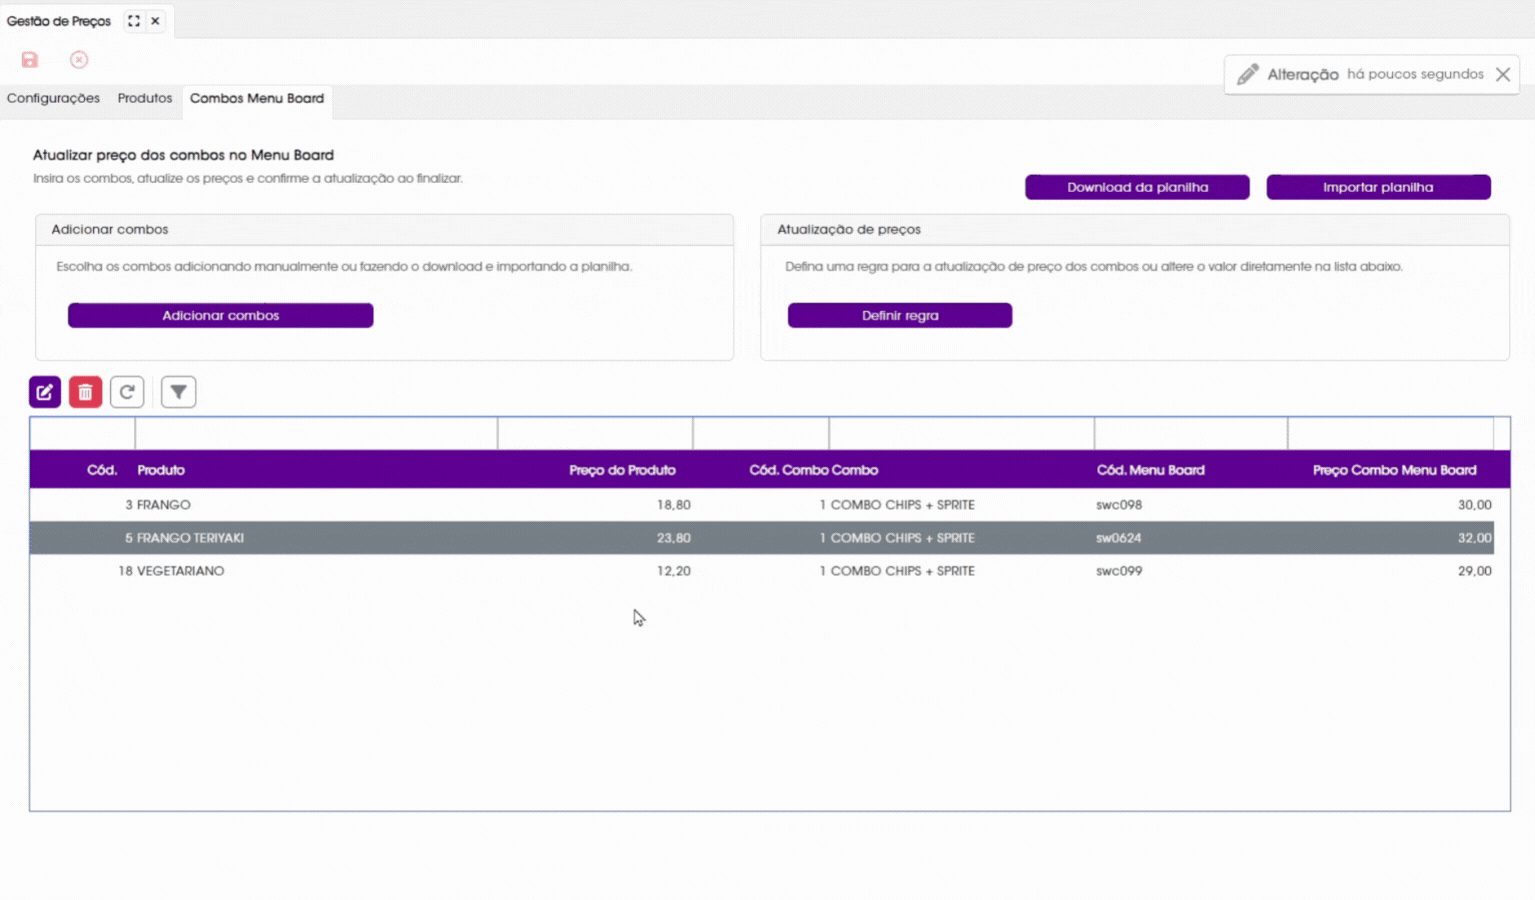Select the VEGETARIANO product row

tap(762, 571)
